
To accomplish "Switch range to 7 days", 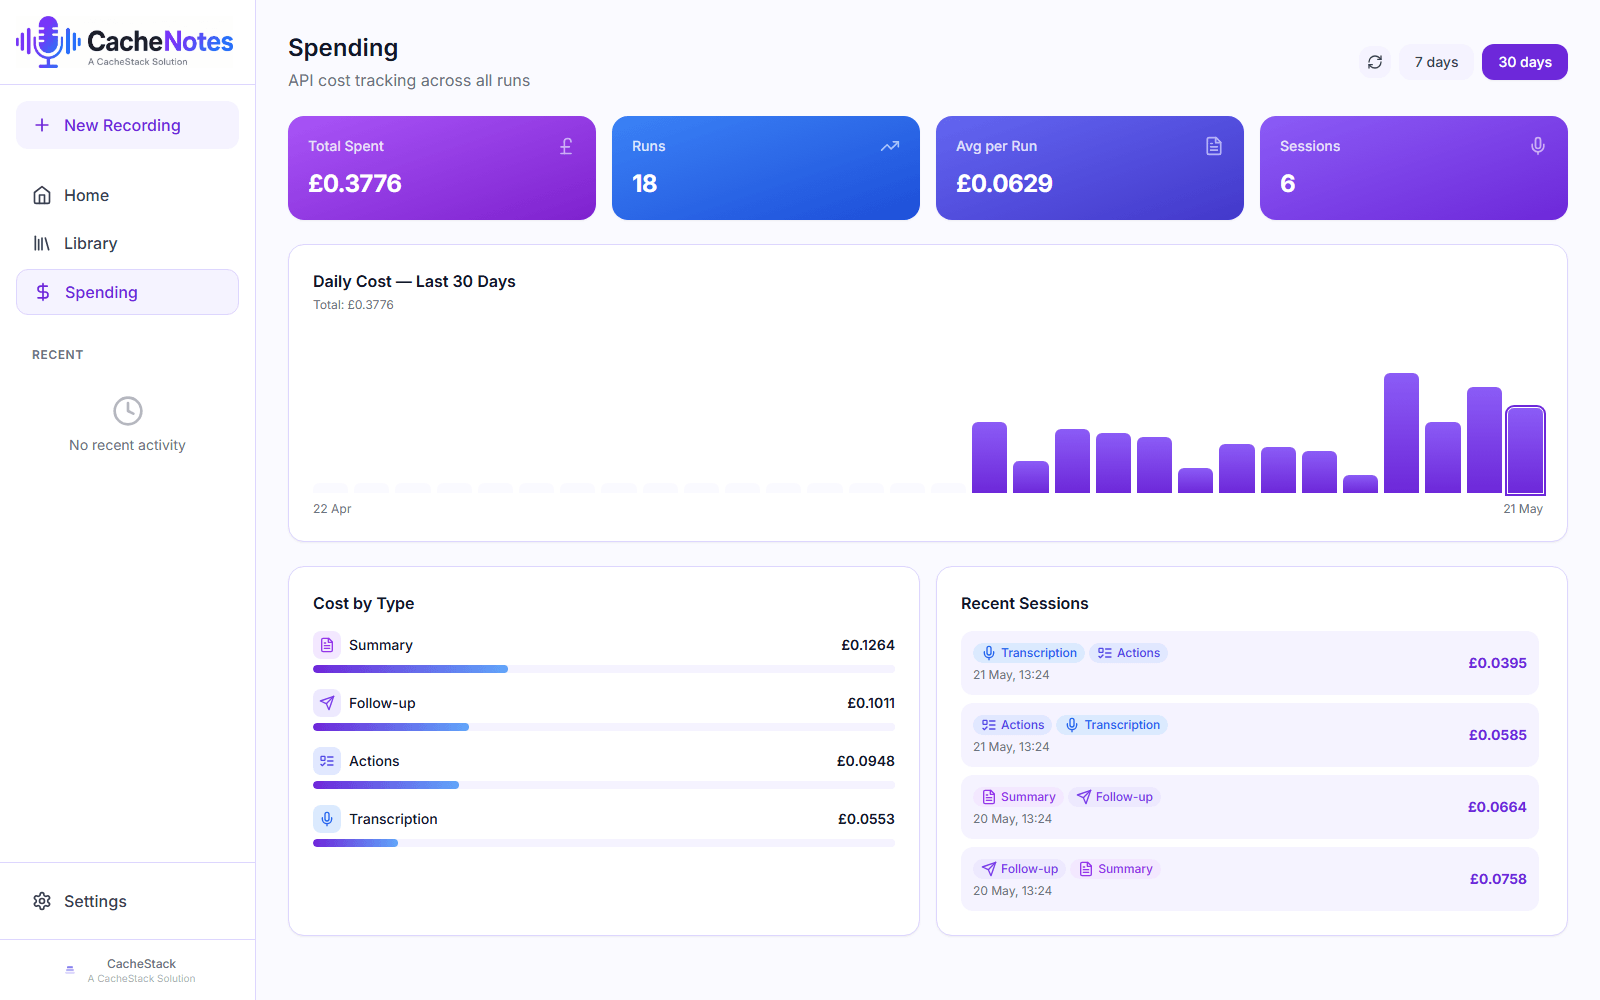I will [1436, 62].
